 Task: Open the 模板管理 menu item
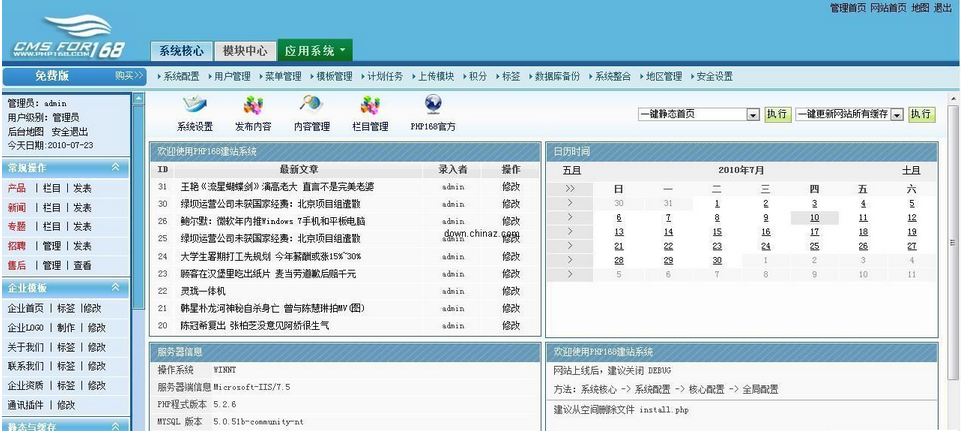334,77
